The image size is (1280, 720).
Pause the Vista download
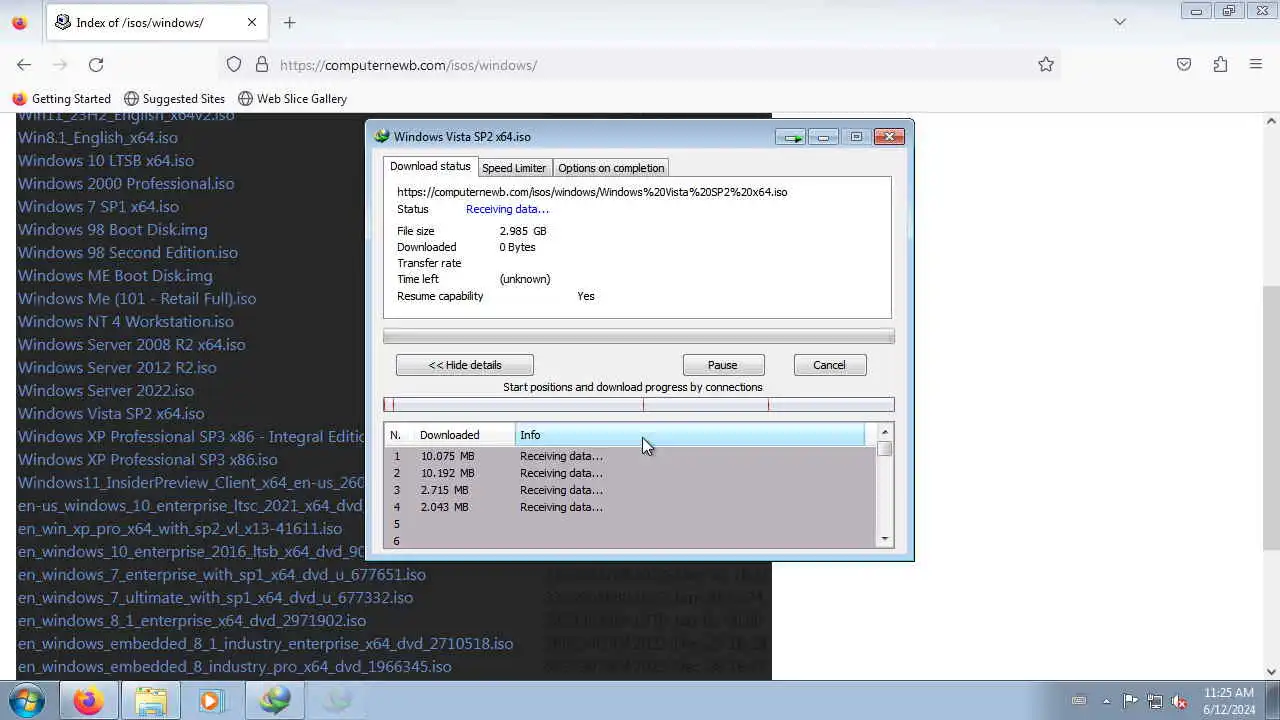(723, 365)
